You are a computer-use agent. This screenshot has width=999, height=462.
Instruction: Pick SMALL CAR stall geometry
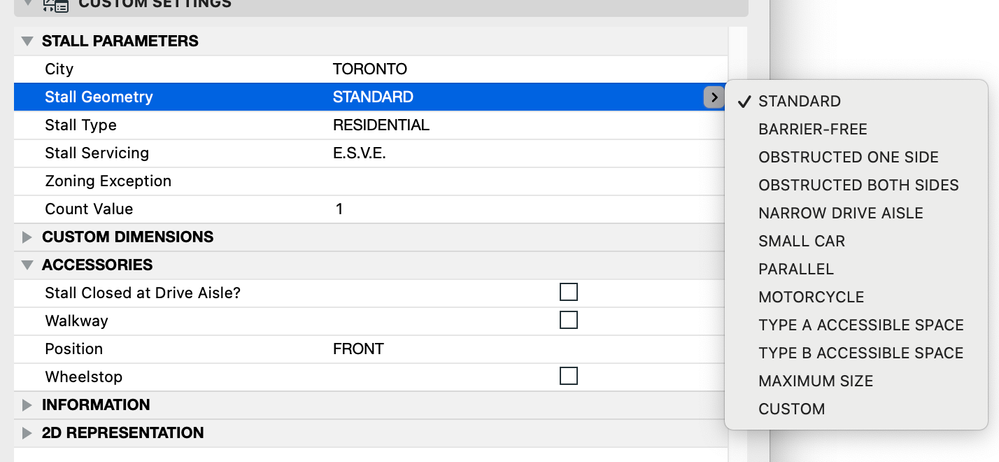coord(801,241)
